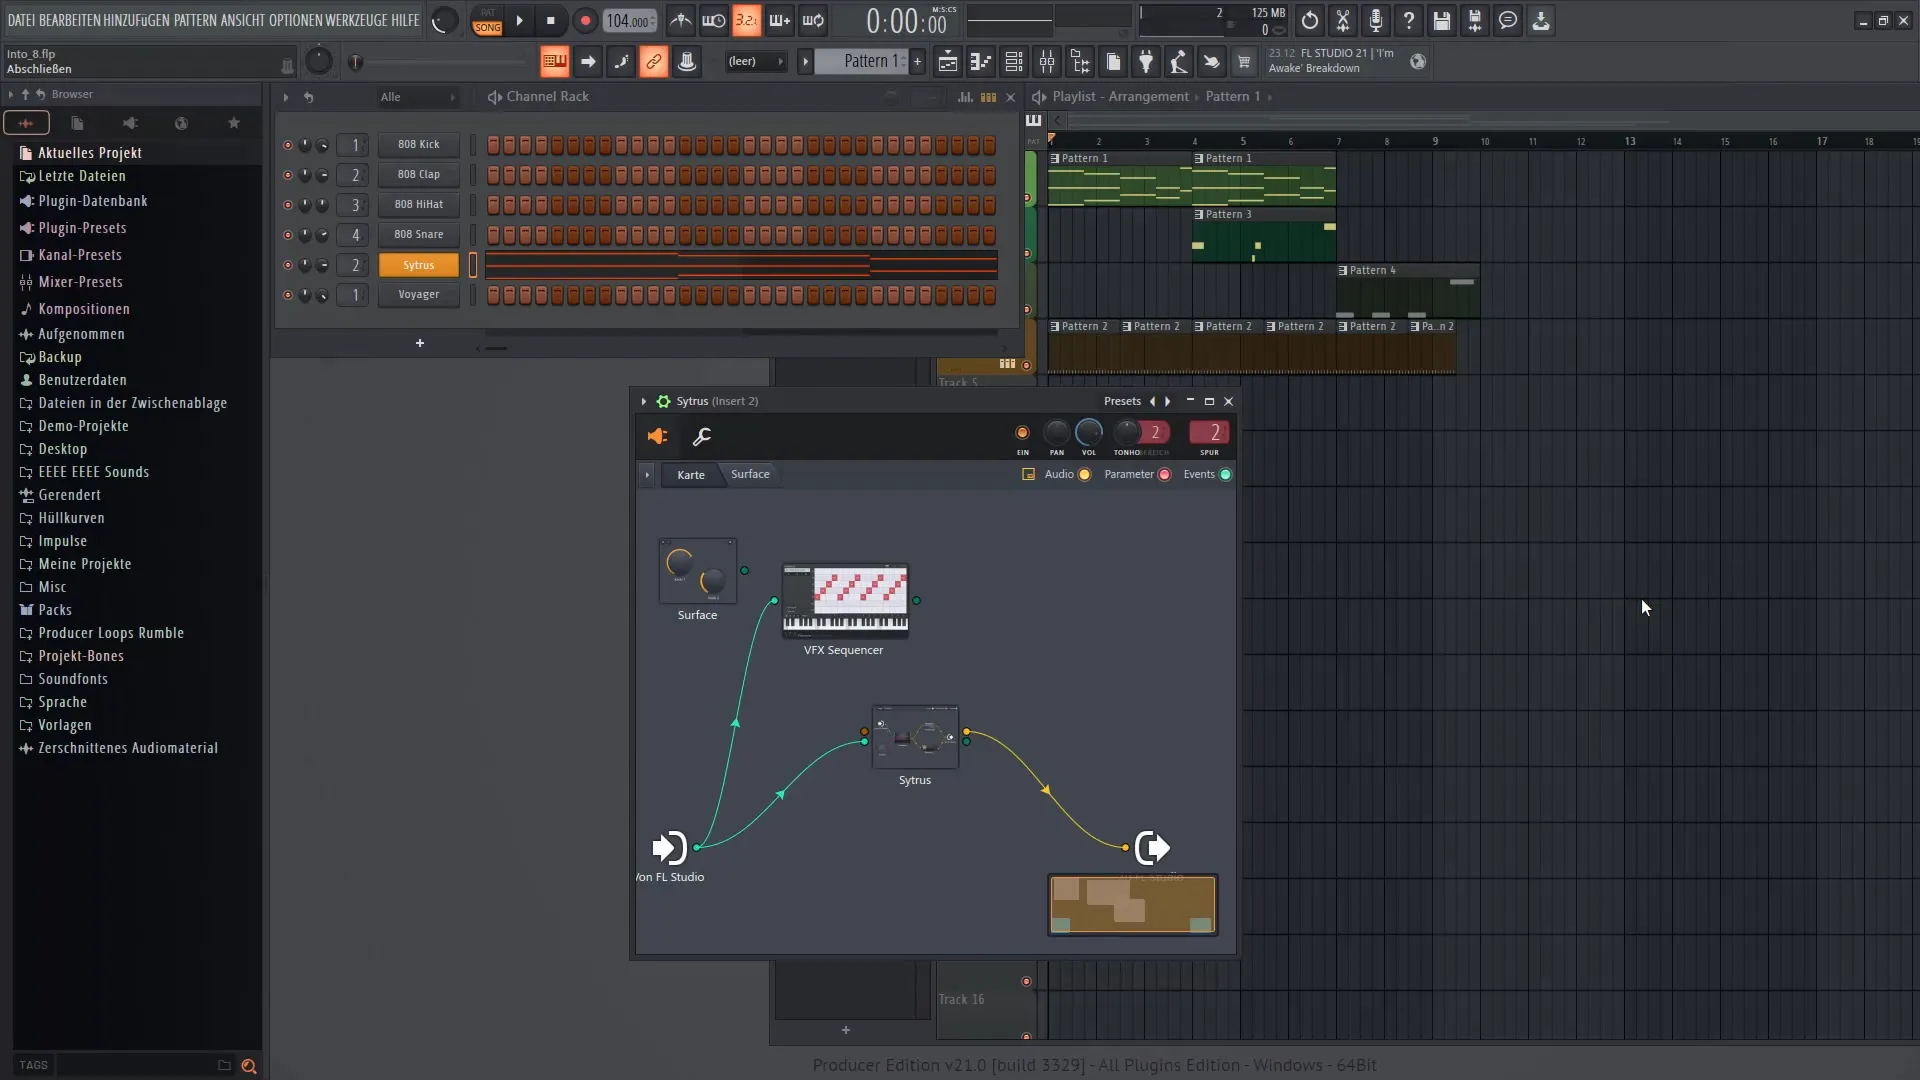Expand the Soundfonts folder in browser
Image resolution: width=1920 pixels, height=1080 pixels.
(x=73, y=678)
